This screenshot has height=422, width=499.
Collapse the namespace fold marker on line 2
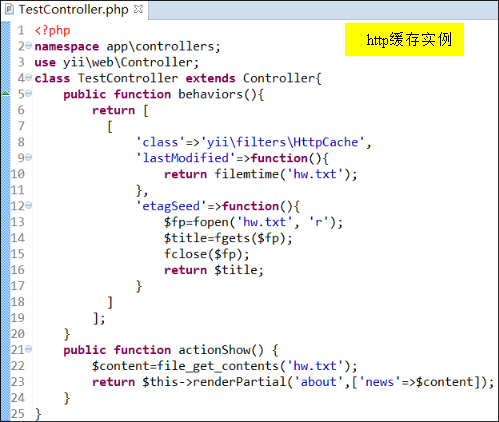point(29,45)
